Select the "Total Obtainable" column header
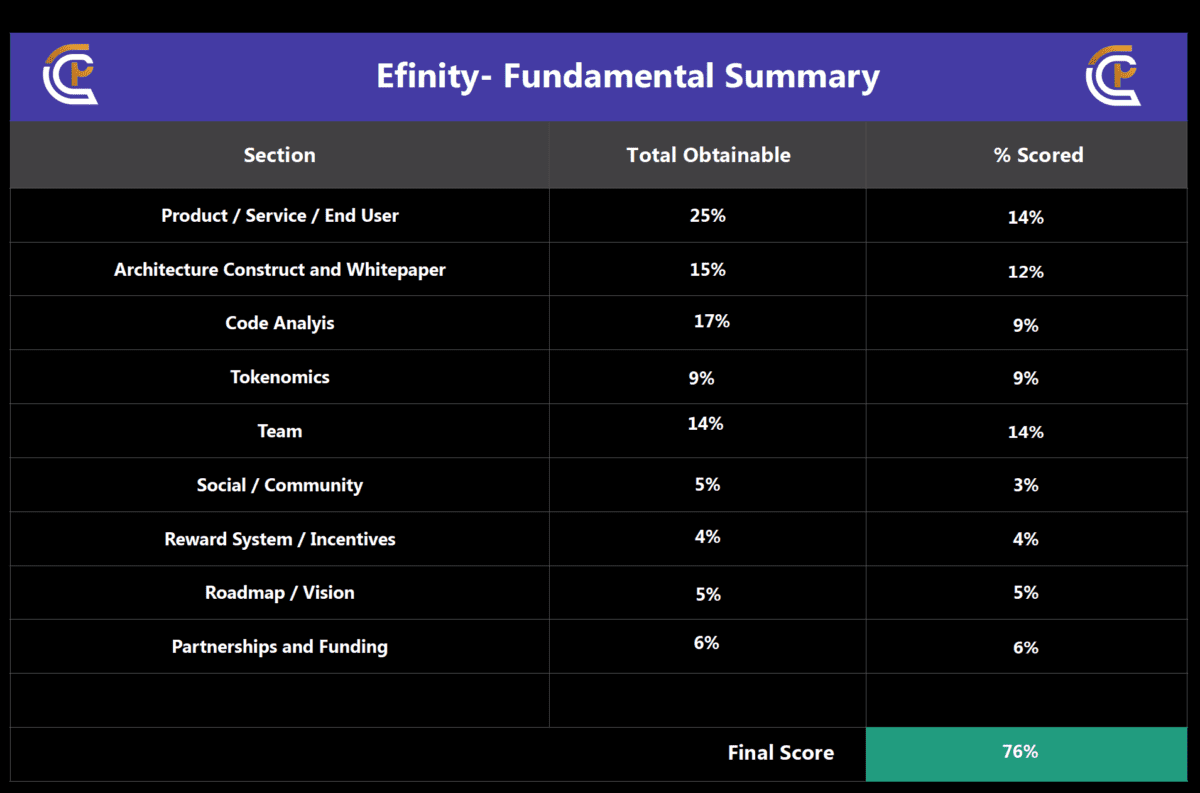1200x793 pixels. coord(708,155)
